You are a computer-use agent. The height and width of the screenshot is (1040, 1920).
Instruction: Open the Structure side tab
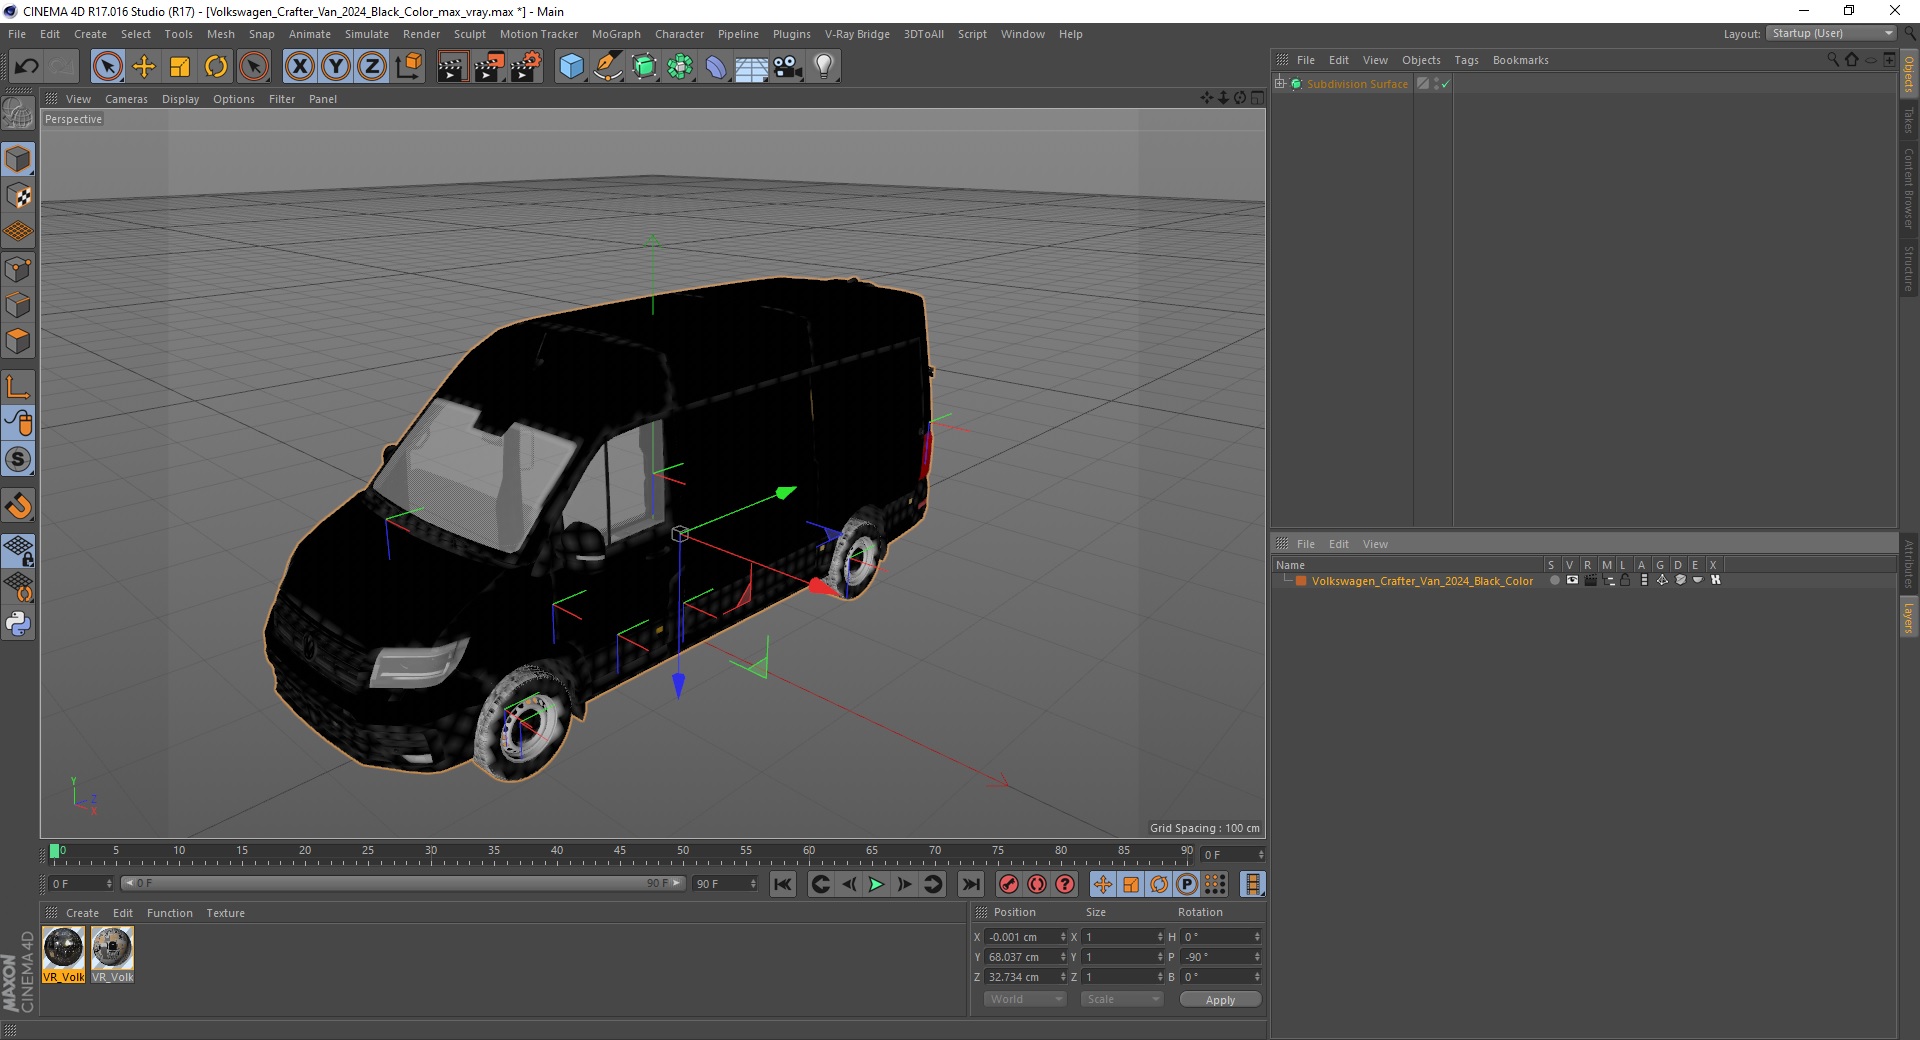[1908, 268]
